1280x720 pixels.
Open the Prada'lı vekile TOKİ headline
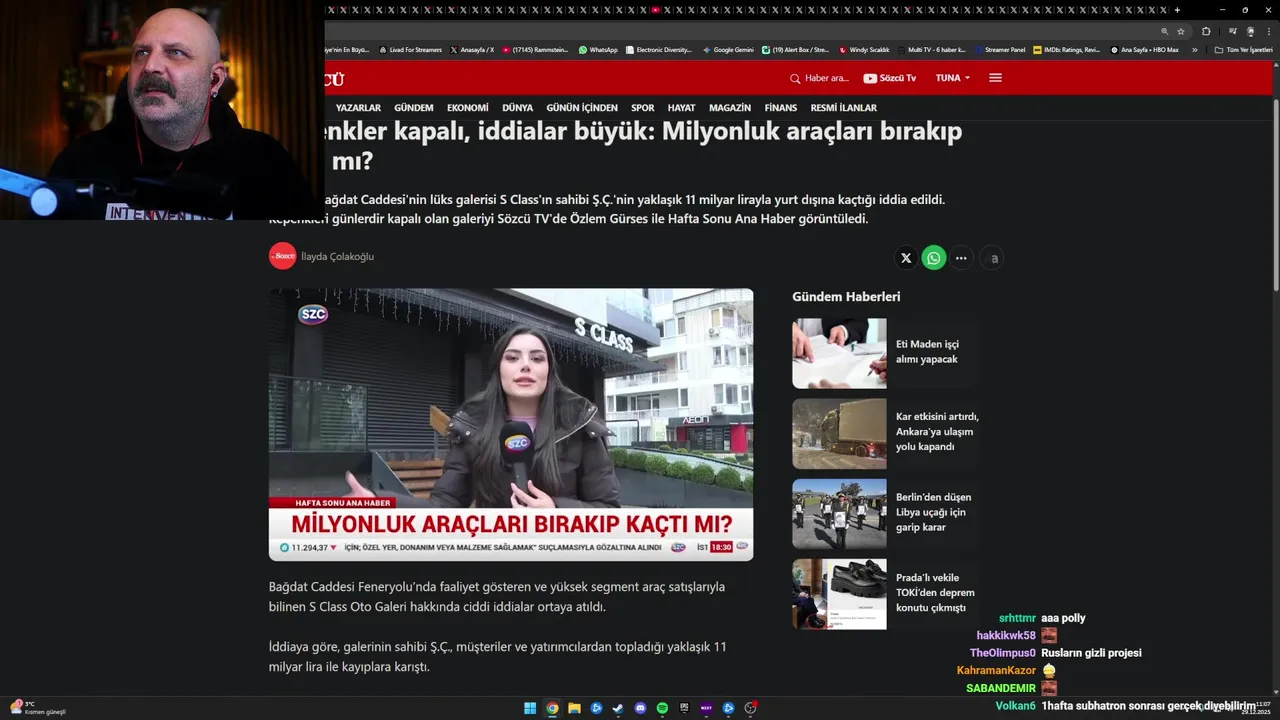pos(935,592)
